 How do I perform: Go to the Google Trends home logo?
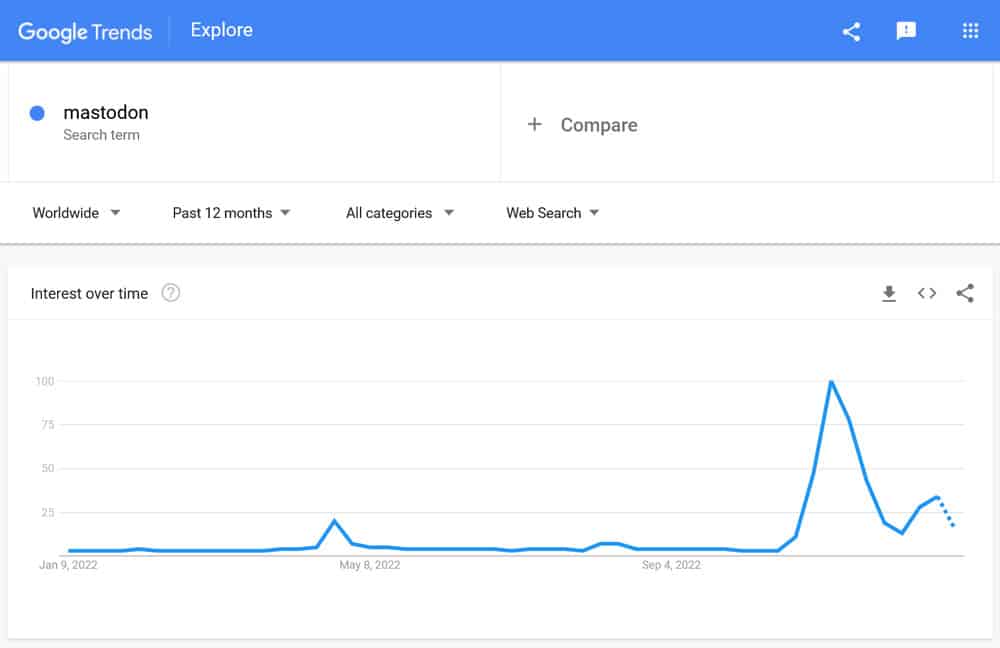pos(85,31)
